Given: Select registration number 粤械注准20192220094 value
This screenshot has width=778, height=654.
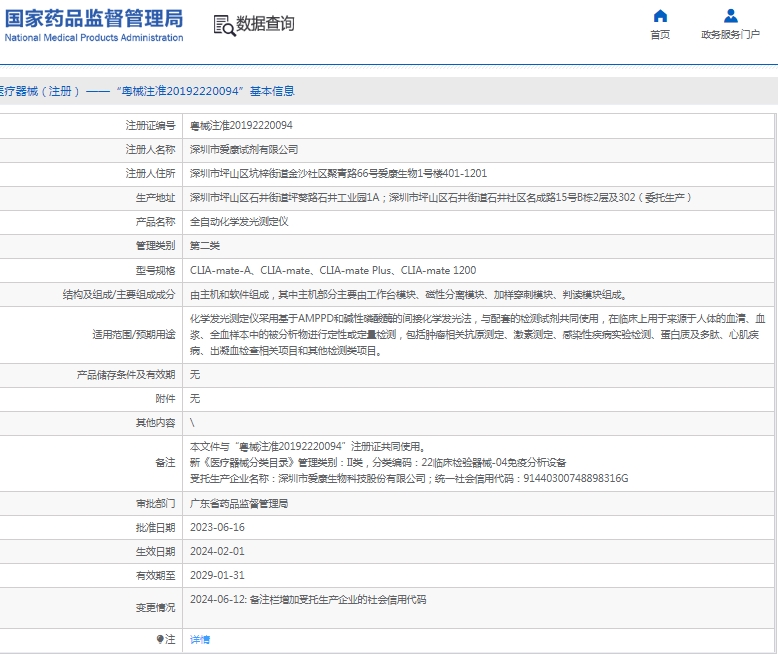Looking at the screenshot, I should pos(241,126).
